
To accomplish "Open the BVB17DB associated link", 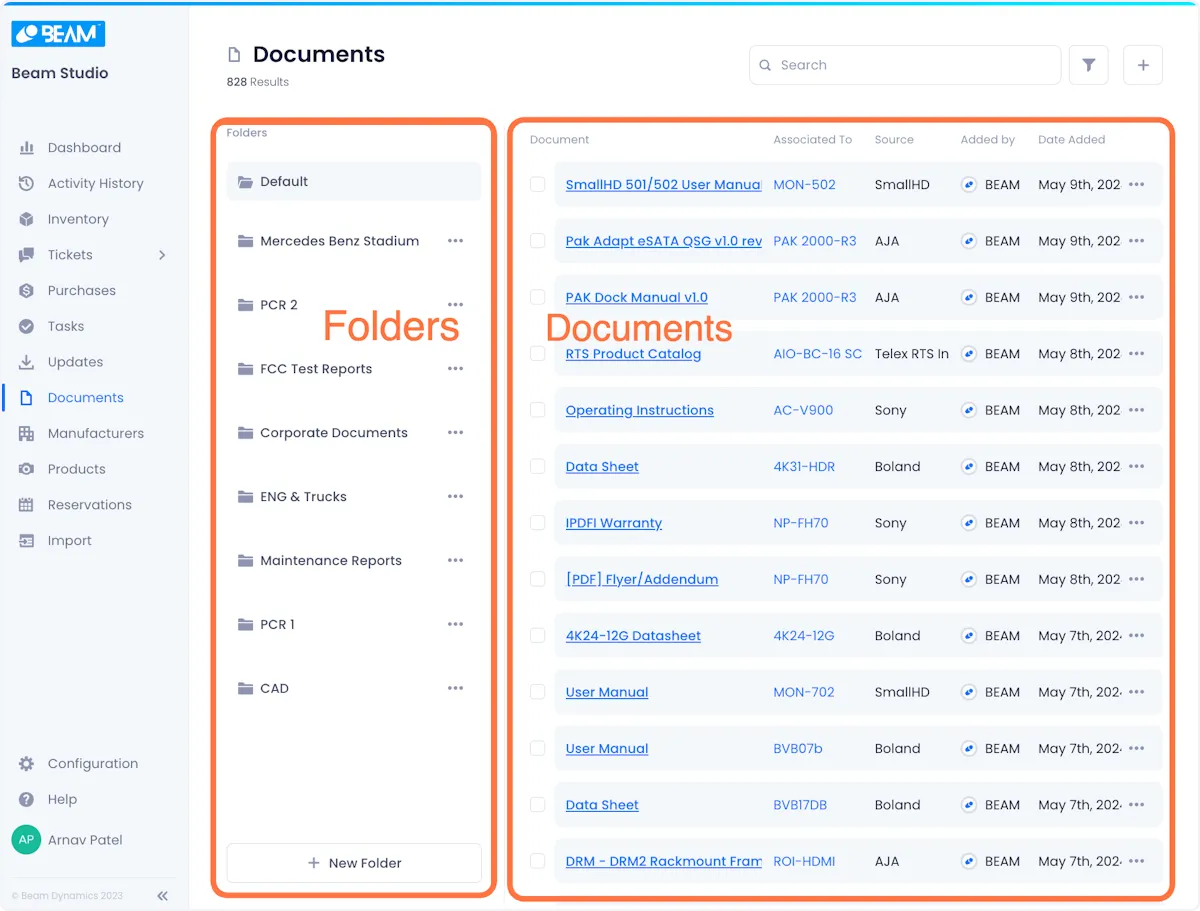I will pyautogui.click(x=800, y=805).
